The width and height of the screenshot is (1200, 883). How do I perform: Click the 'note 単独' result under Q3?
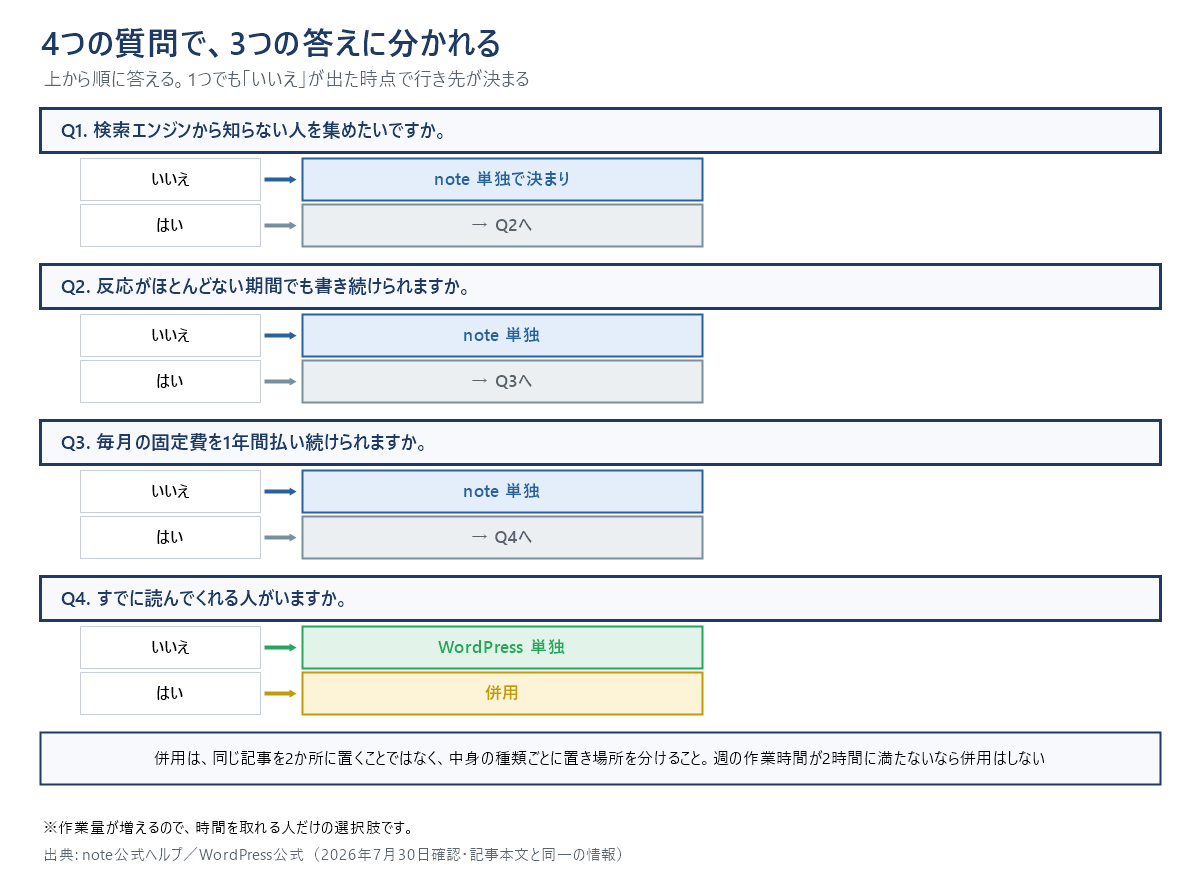pos(502,491)
